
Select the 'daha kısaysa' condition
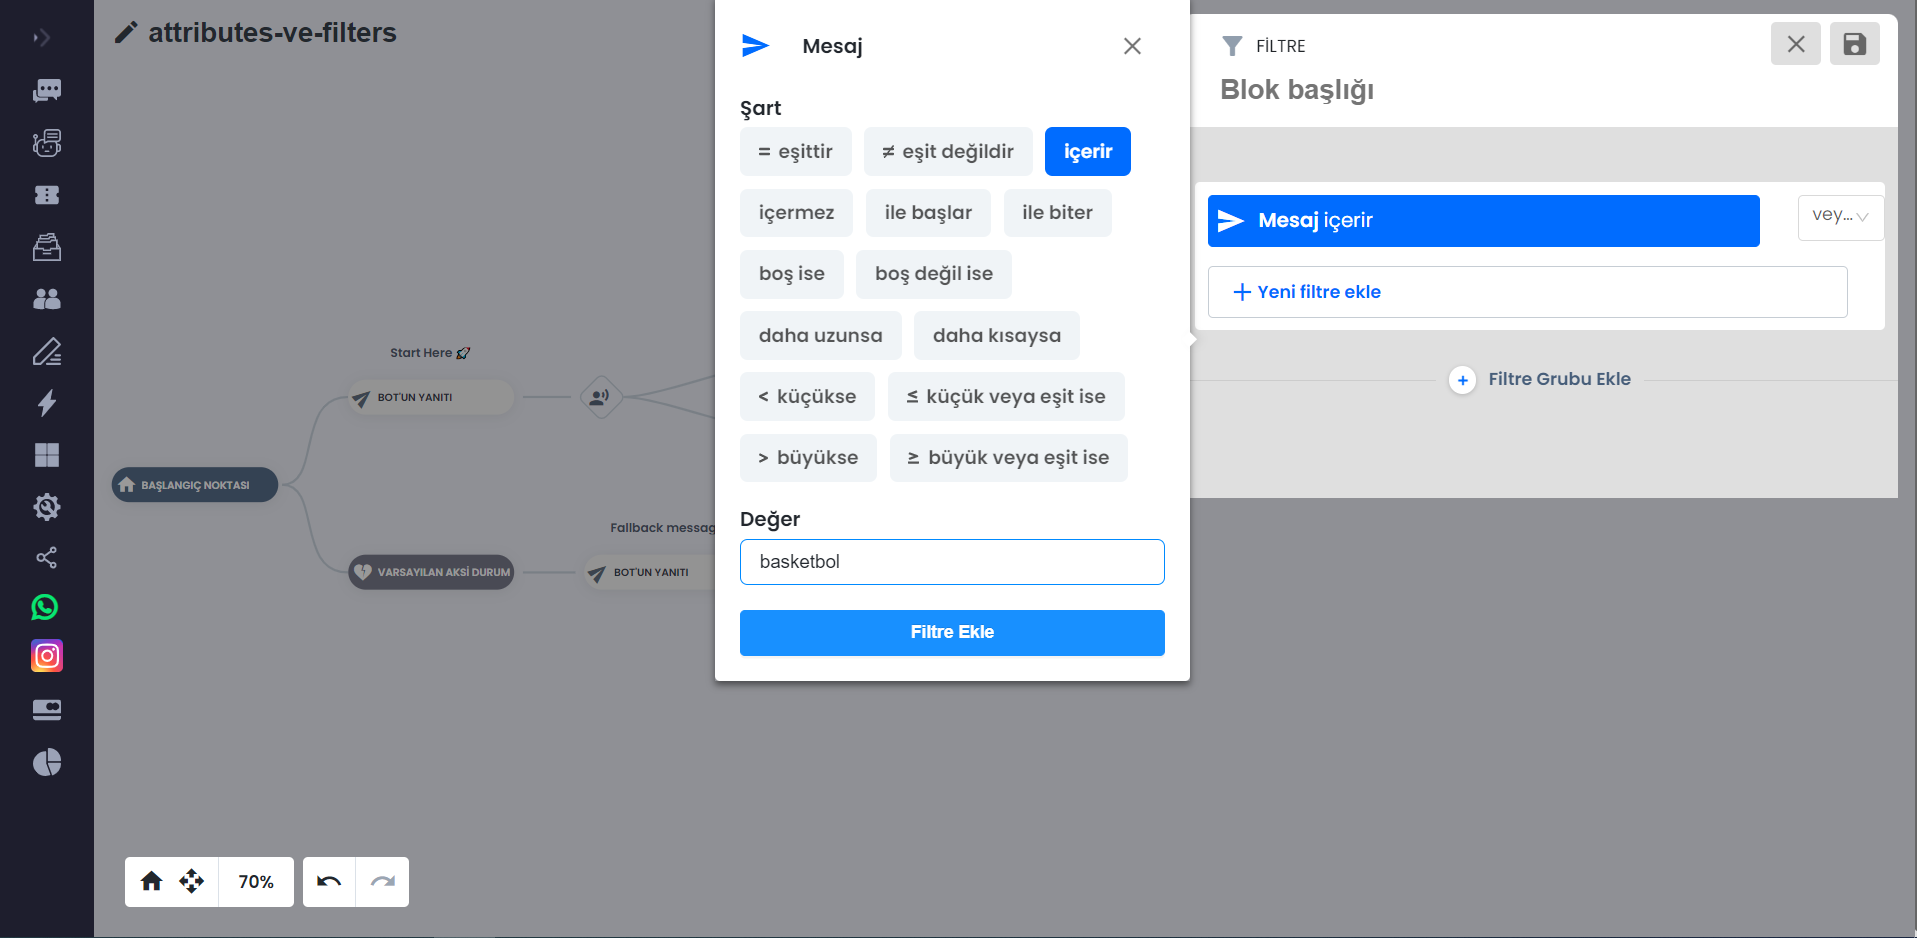coord(997,336)
